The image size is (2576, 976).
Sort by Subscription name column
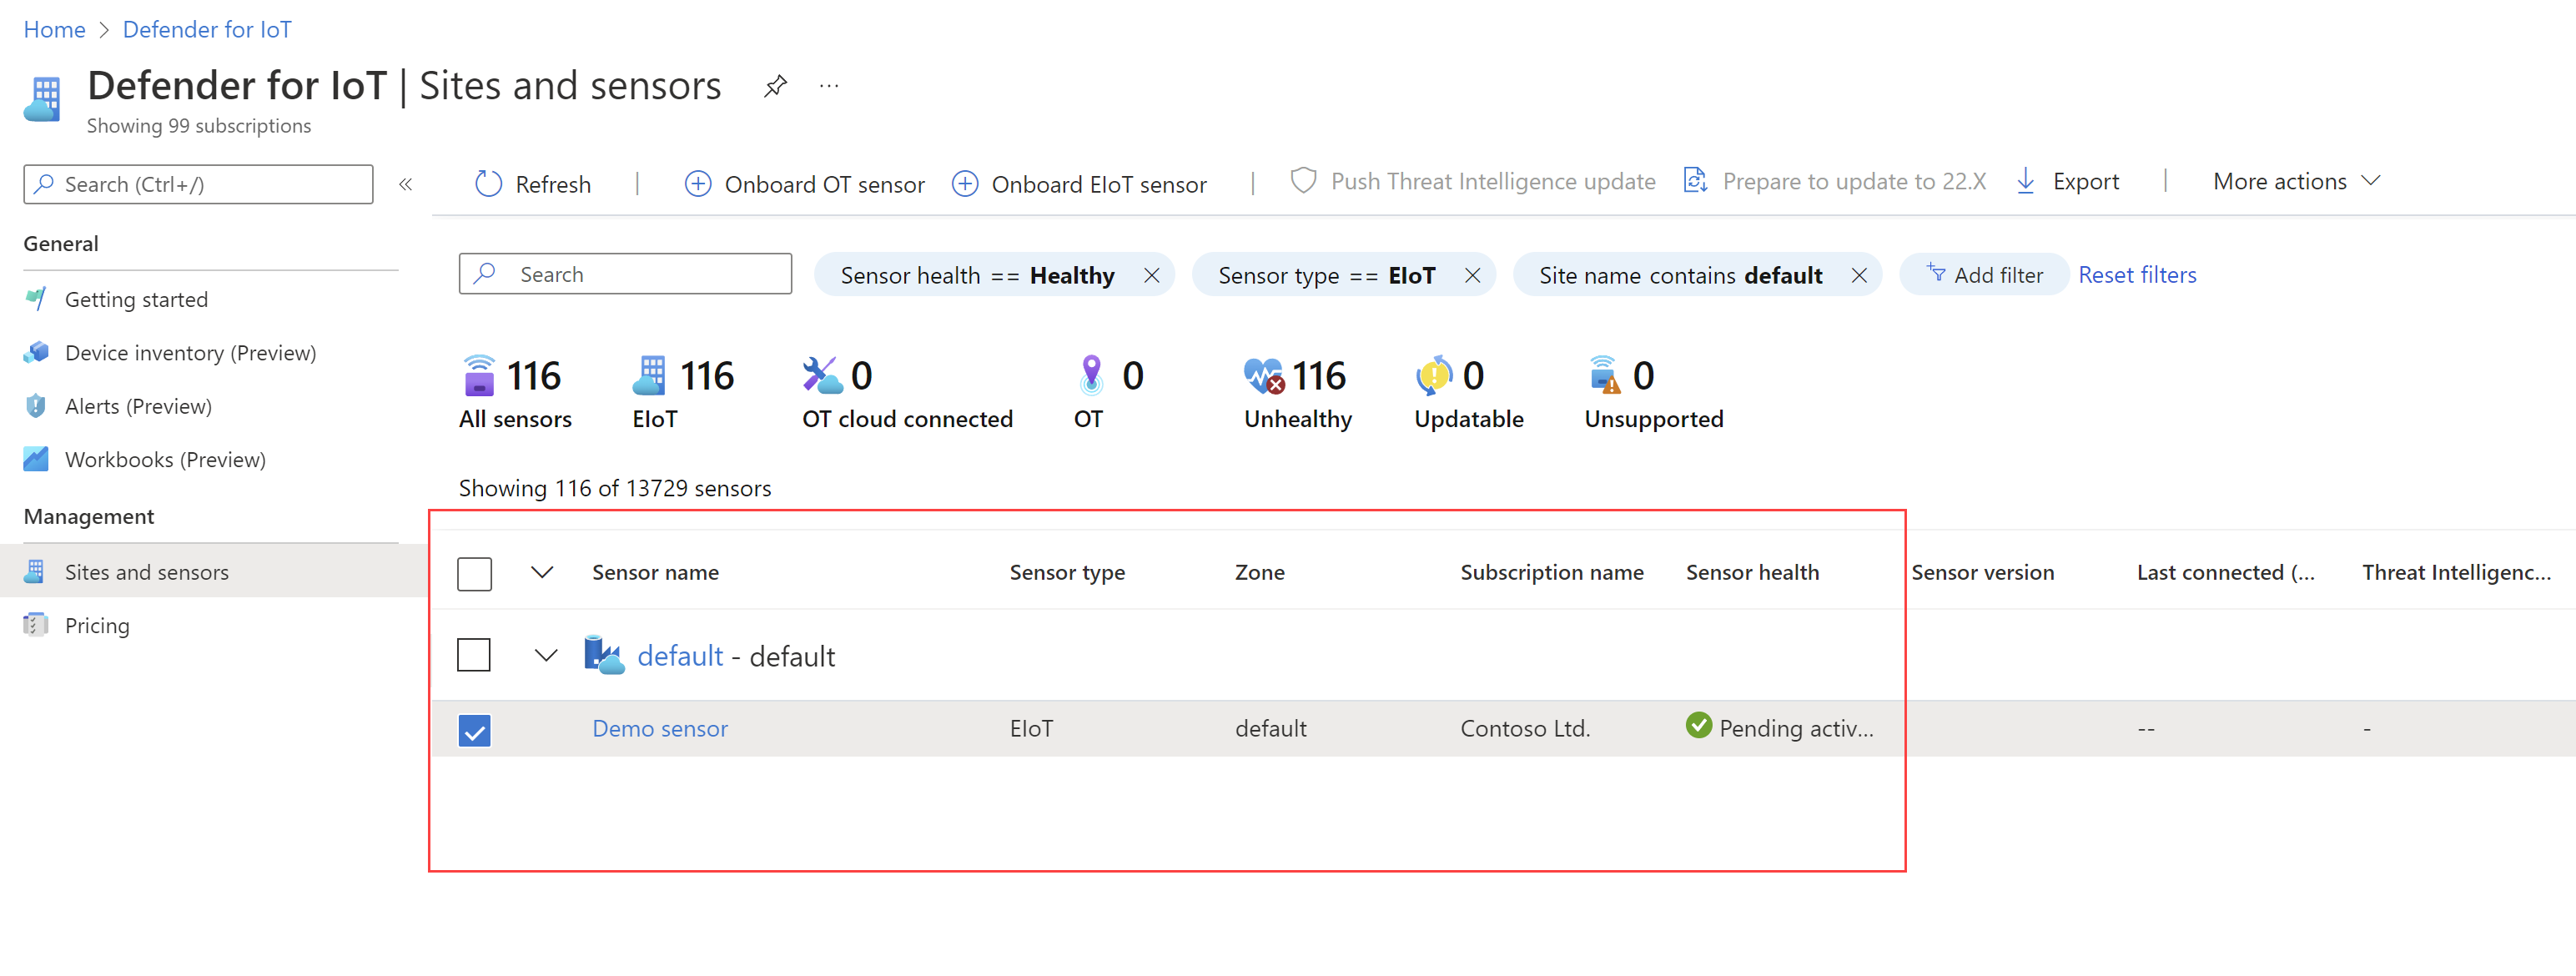[1552, 573]
